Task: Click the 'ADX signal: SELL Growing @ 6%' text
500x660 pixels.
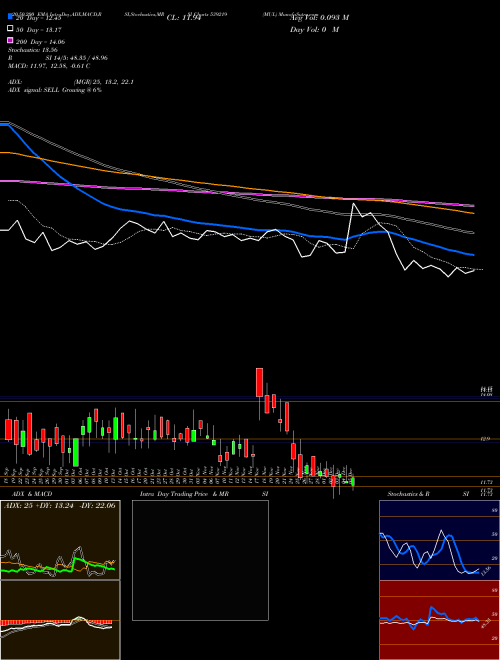Action: click(x=55, y=90)
